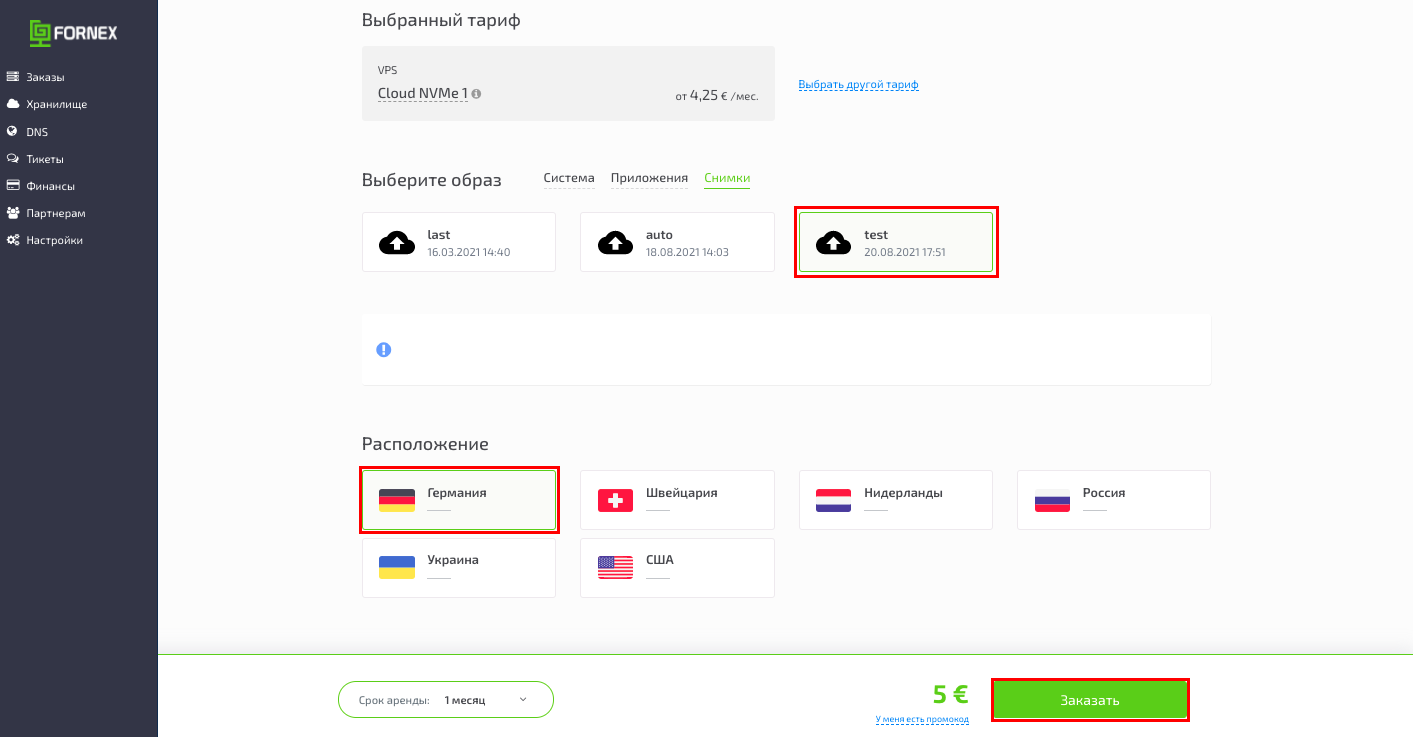The width and height of the screenshot is (1413, 737).
Task: Select the 'last' snapshot card
Action: tap(459, 242)
